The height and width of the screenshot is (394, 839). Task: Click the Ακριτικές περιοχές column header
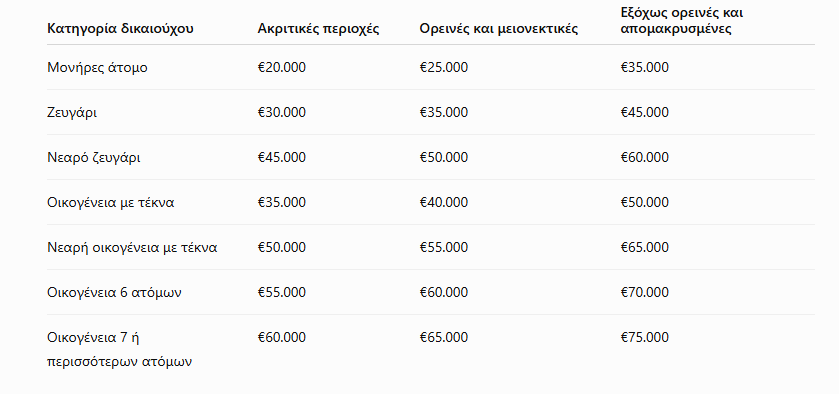(318, 29)
